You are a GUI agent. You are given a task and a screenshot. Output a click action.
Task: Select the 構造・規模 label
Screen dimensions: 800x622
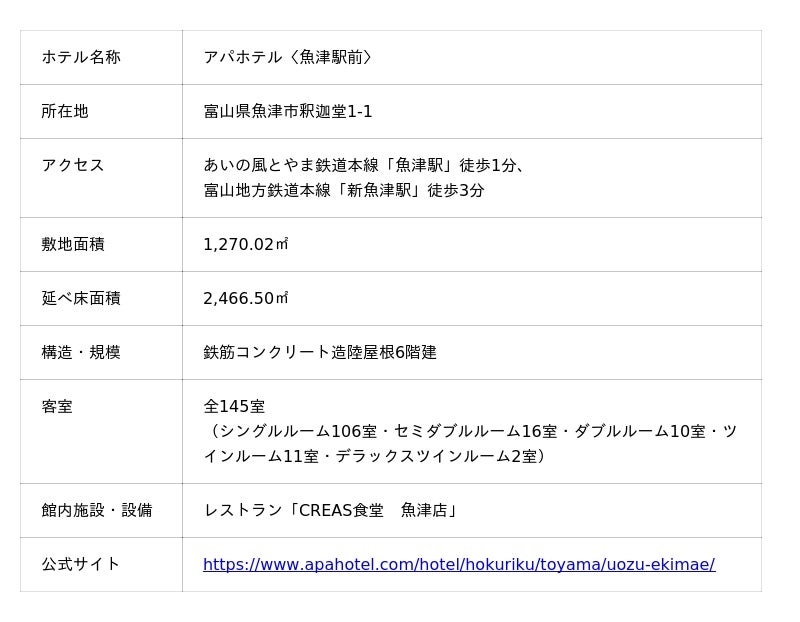point(81,352)
